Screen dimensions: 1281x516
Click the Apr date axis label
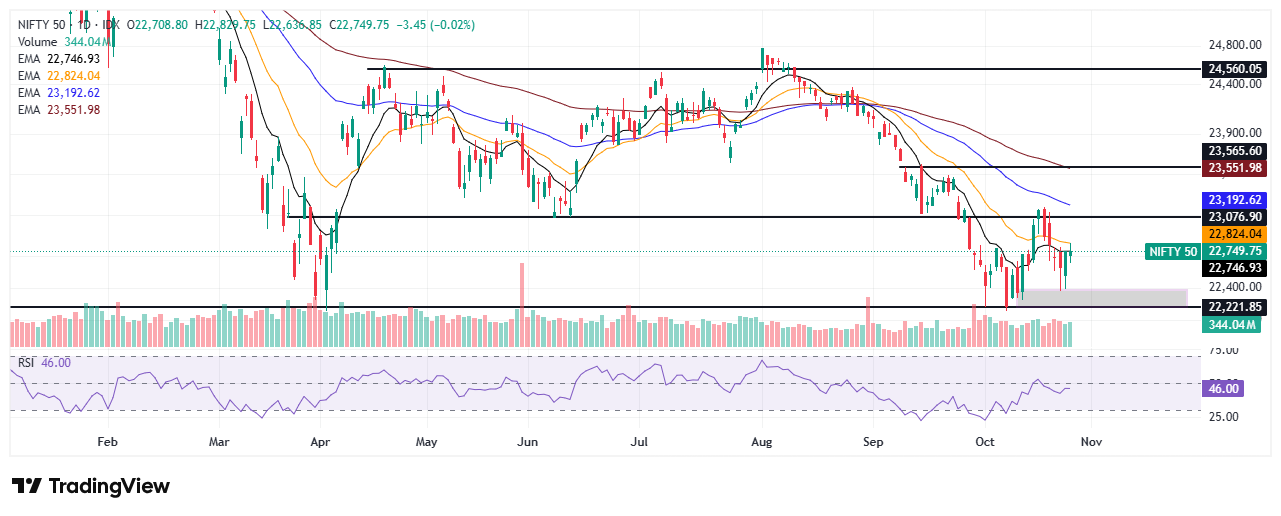coord(320,440)
